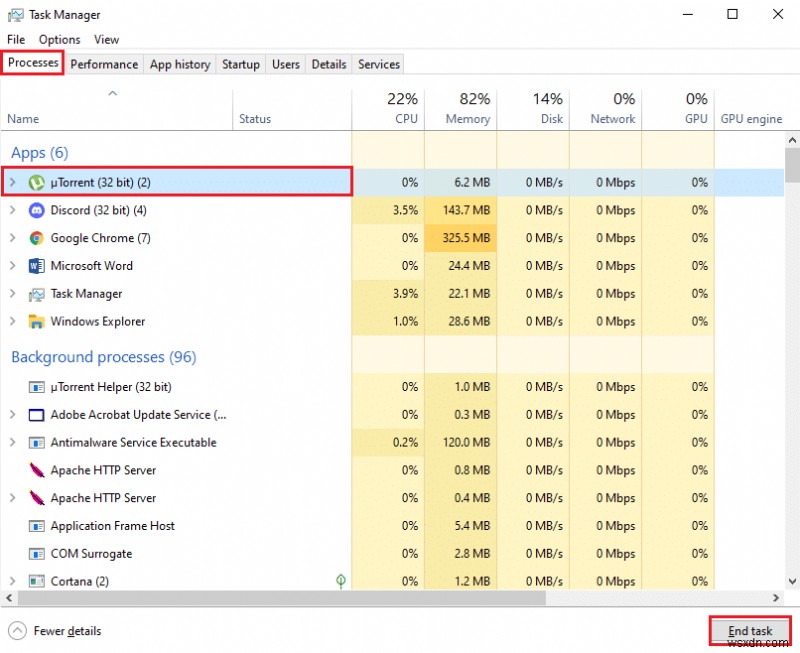800x653 pixels.
Task: Expand the Microsoft Word process group
Action: (13, 266)
